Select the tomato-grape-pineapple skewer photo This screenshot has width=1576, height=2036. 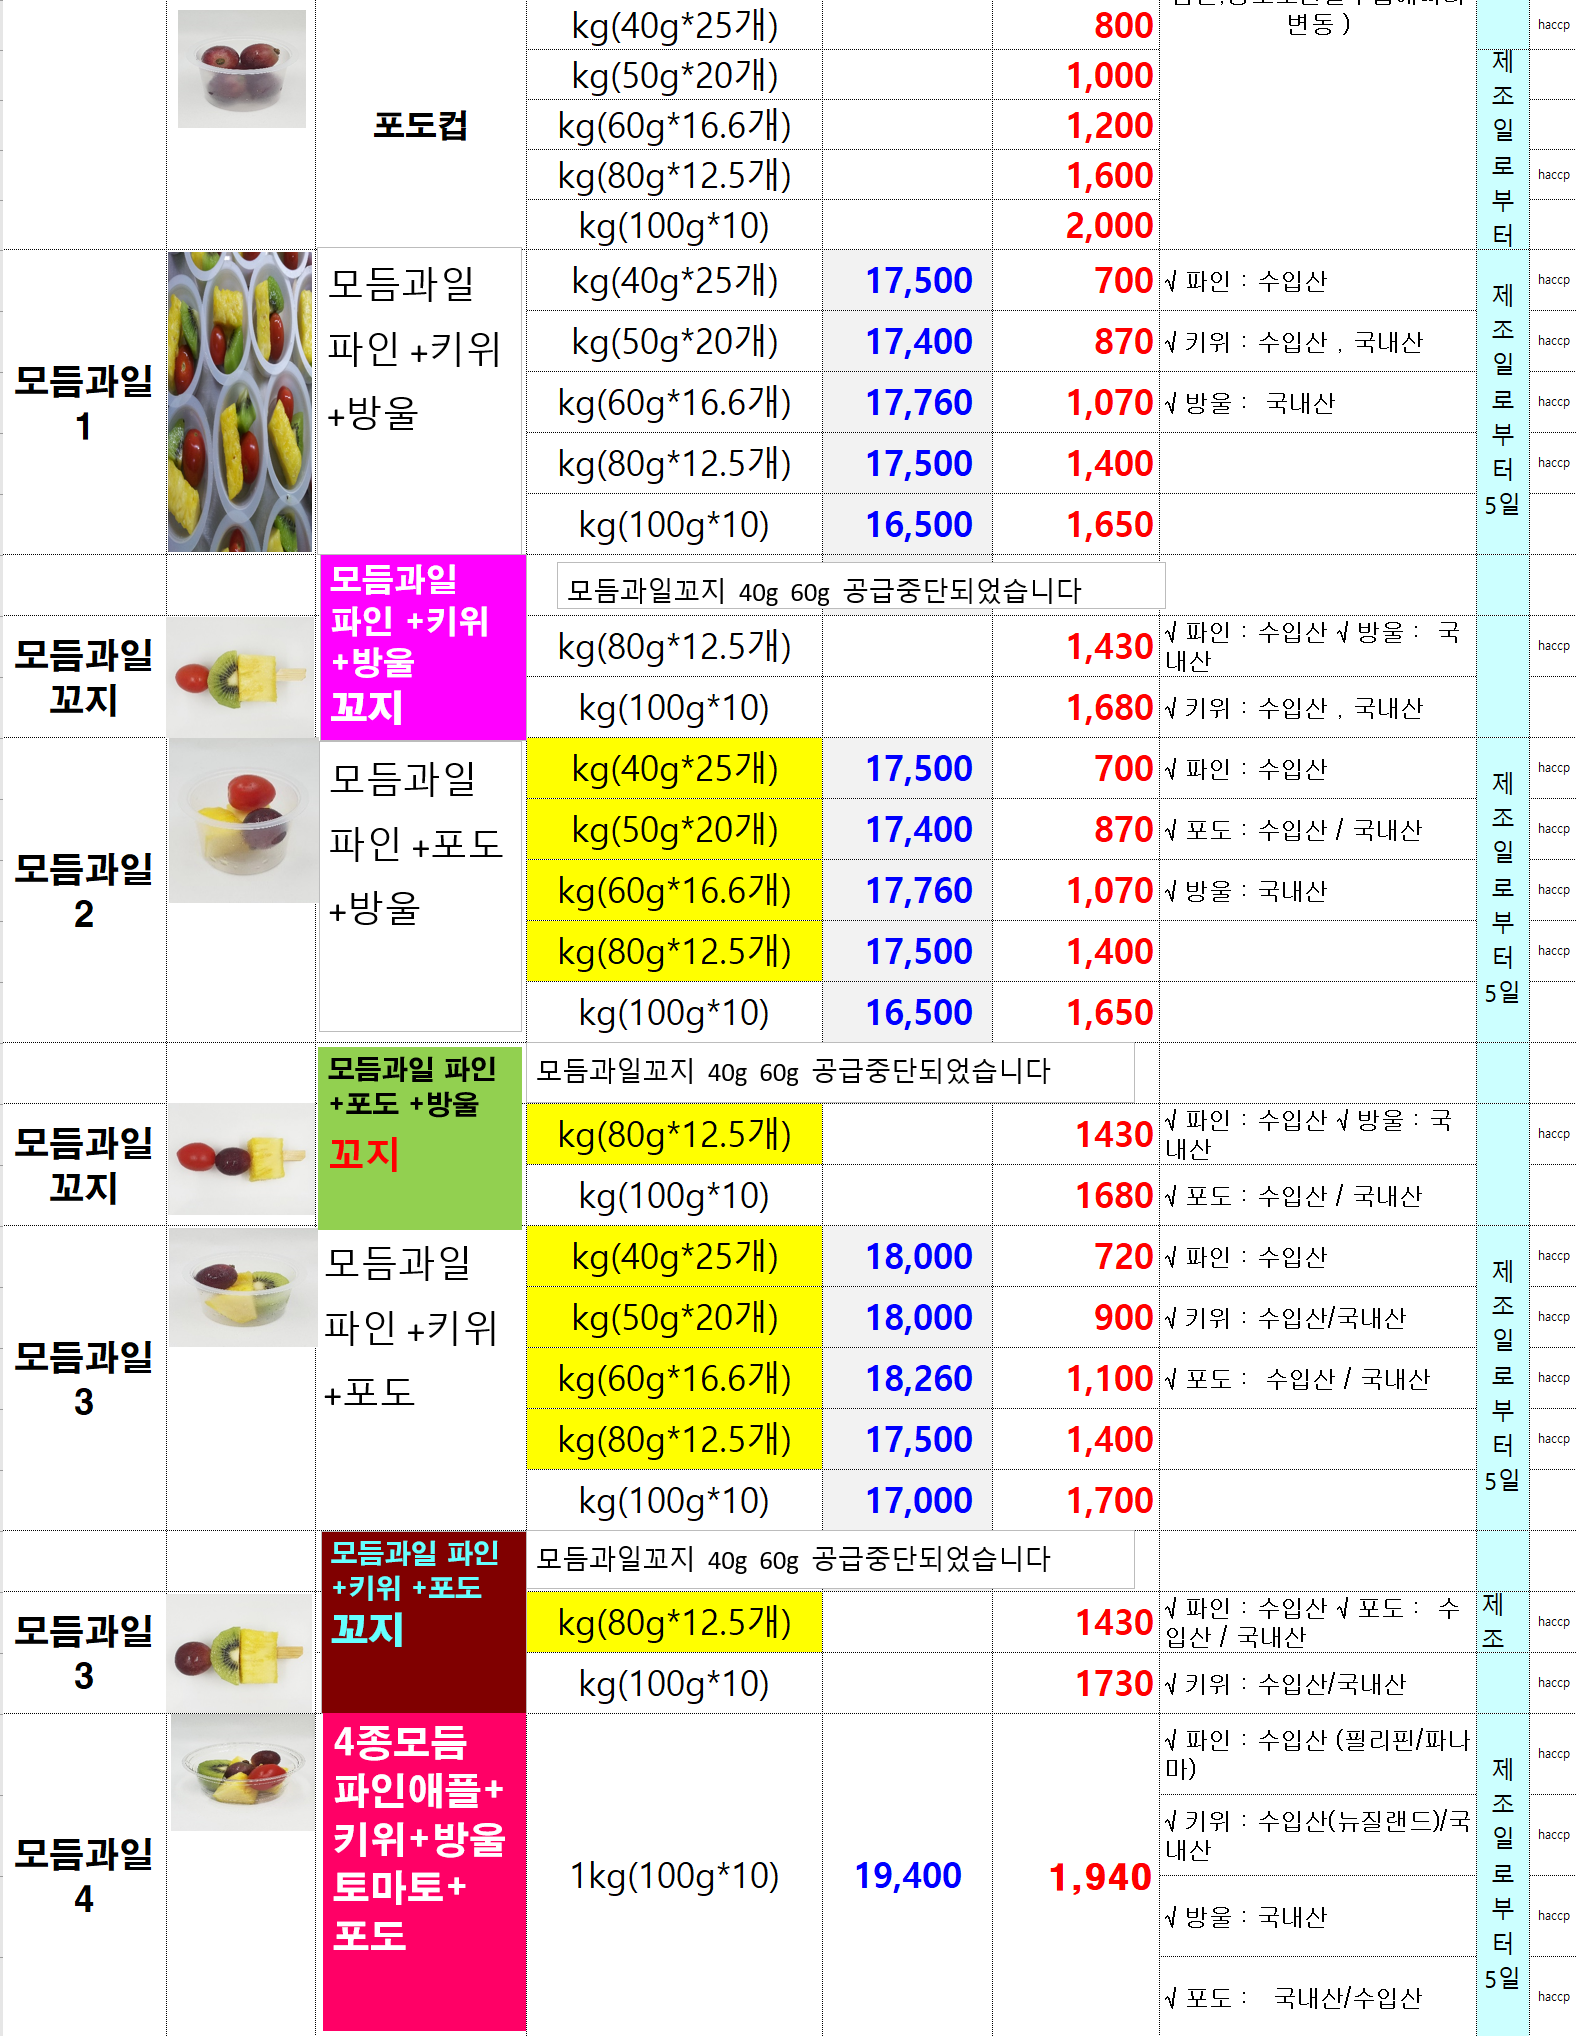[241, 1160]
